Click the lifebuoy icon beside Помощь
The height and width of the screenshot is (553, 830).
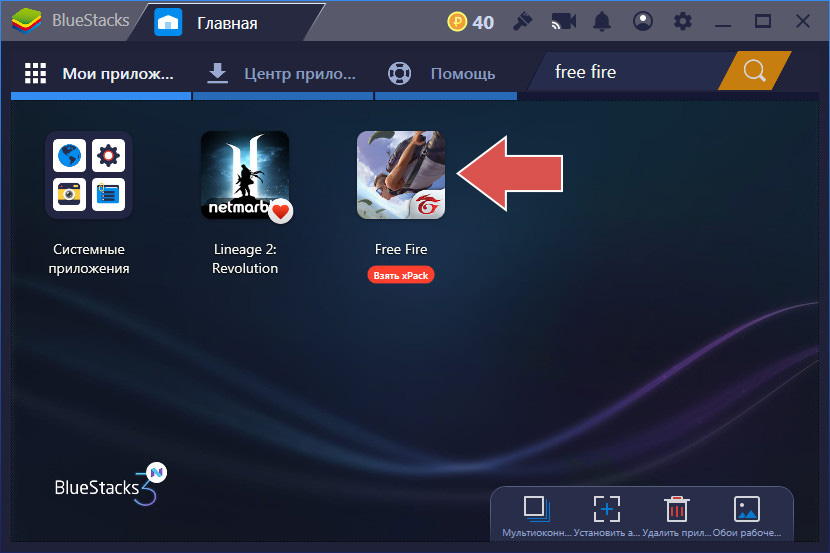pyautogui.click(x=400, y=74)
